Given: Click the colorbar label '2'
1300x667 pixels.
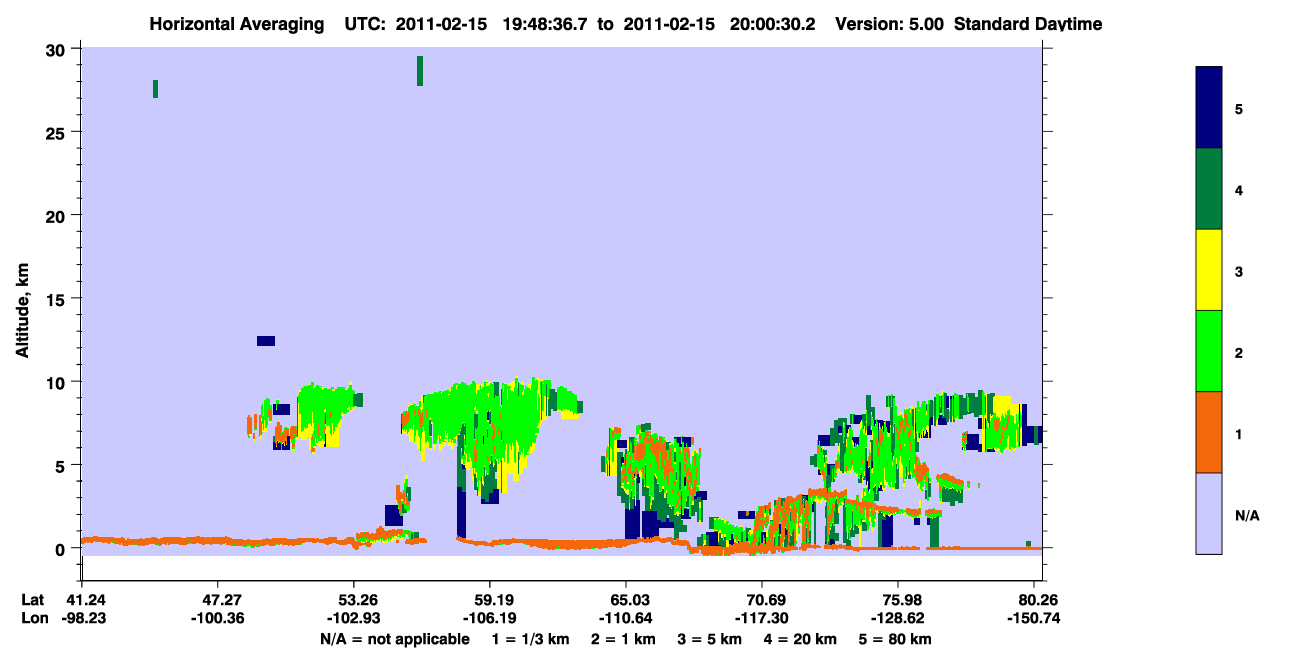Looking at the screenshot, I should [x=1238, y=352].
